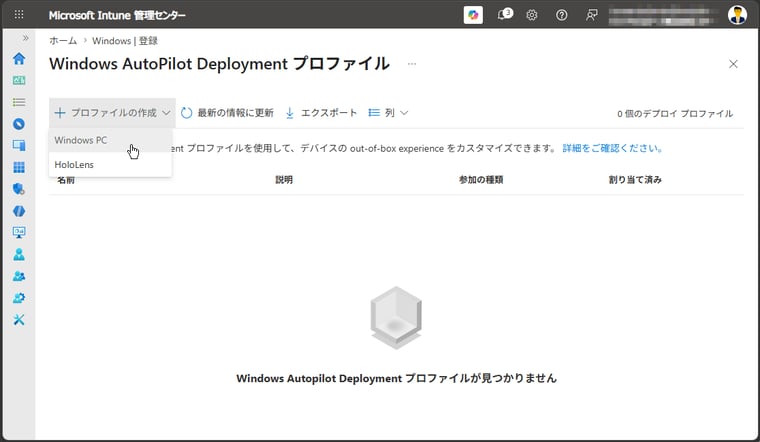Open the ellipsis menu beside the title
This screenshot has width=760, height=442.
(412, 64)
